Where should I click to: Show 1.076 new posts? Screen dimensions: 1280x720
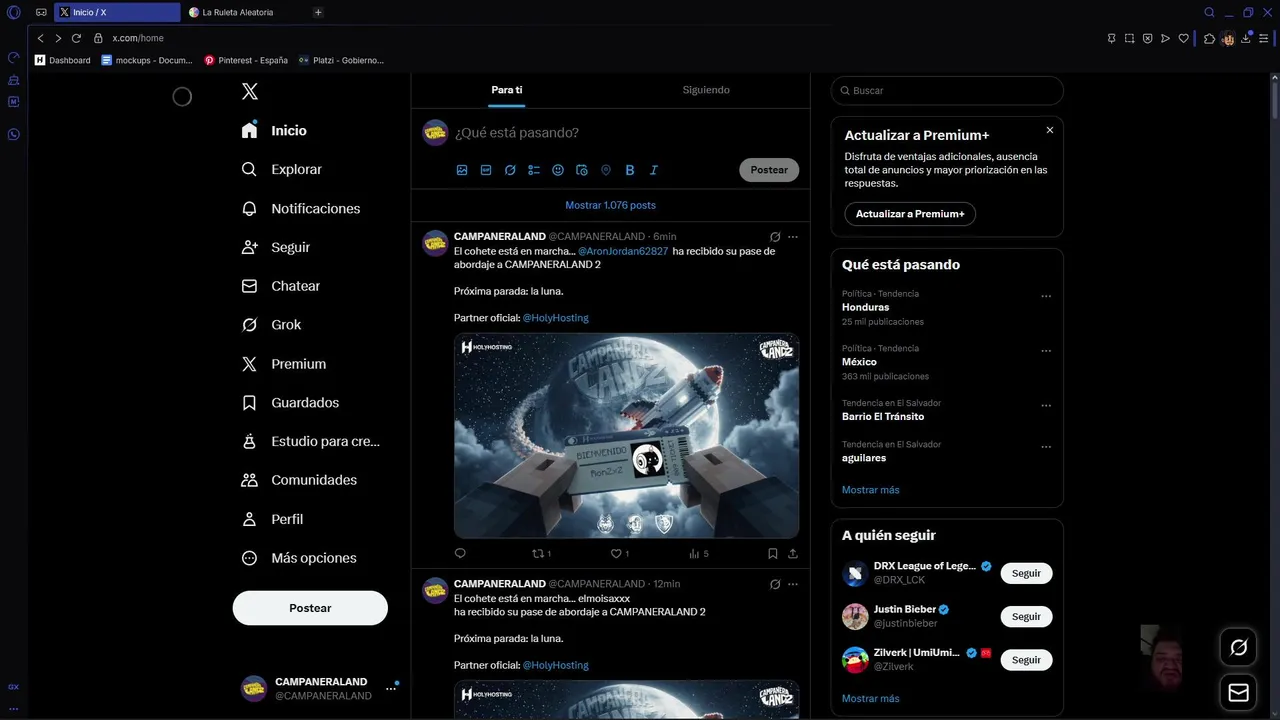tap(611, 205)
